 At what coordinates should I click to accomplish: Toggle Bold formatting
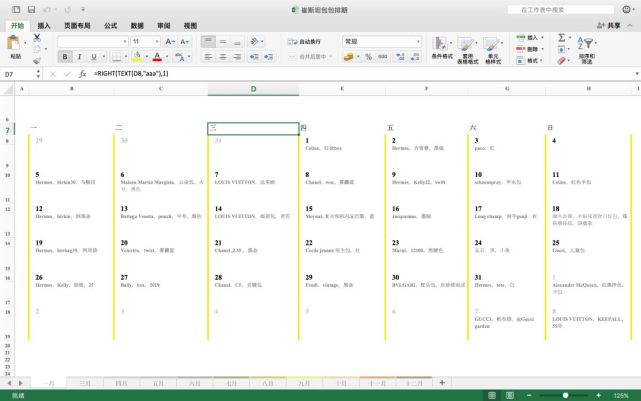(x=65, y=57)
